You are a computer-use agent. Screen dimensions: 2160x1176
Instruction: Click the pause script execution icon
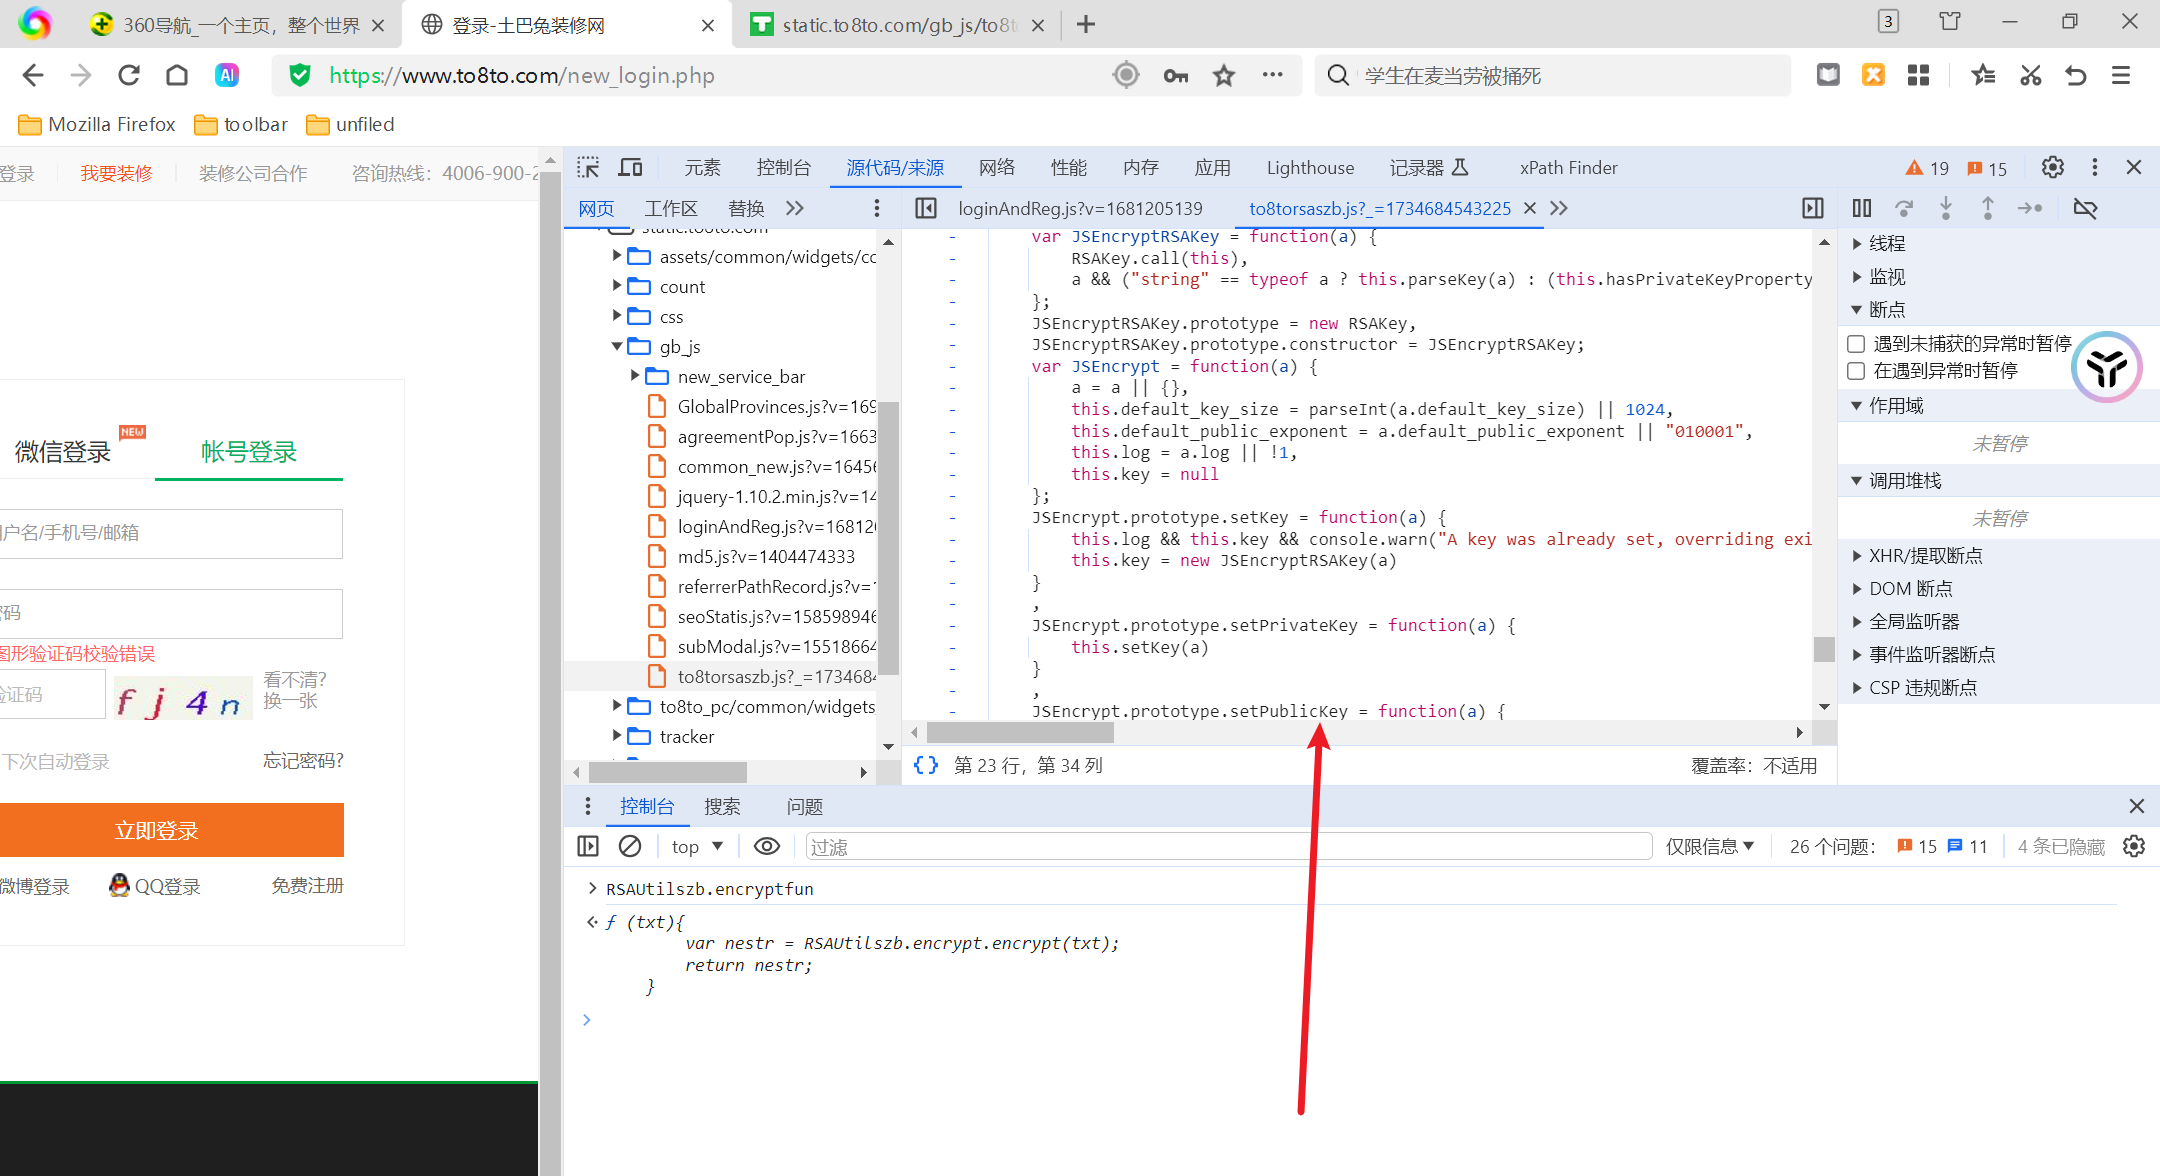point(1861,208)
